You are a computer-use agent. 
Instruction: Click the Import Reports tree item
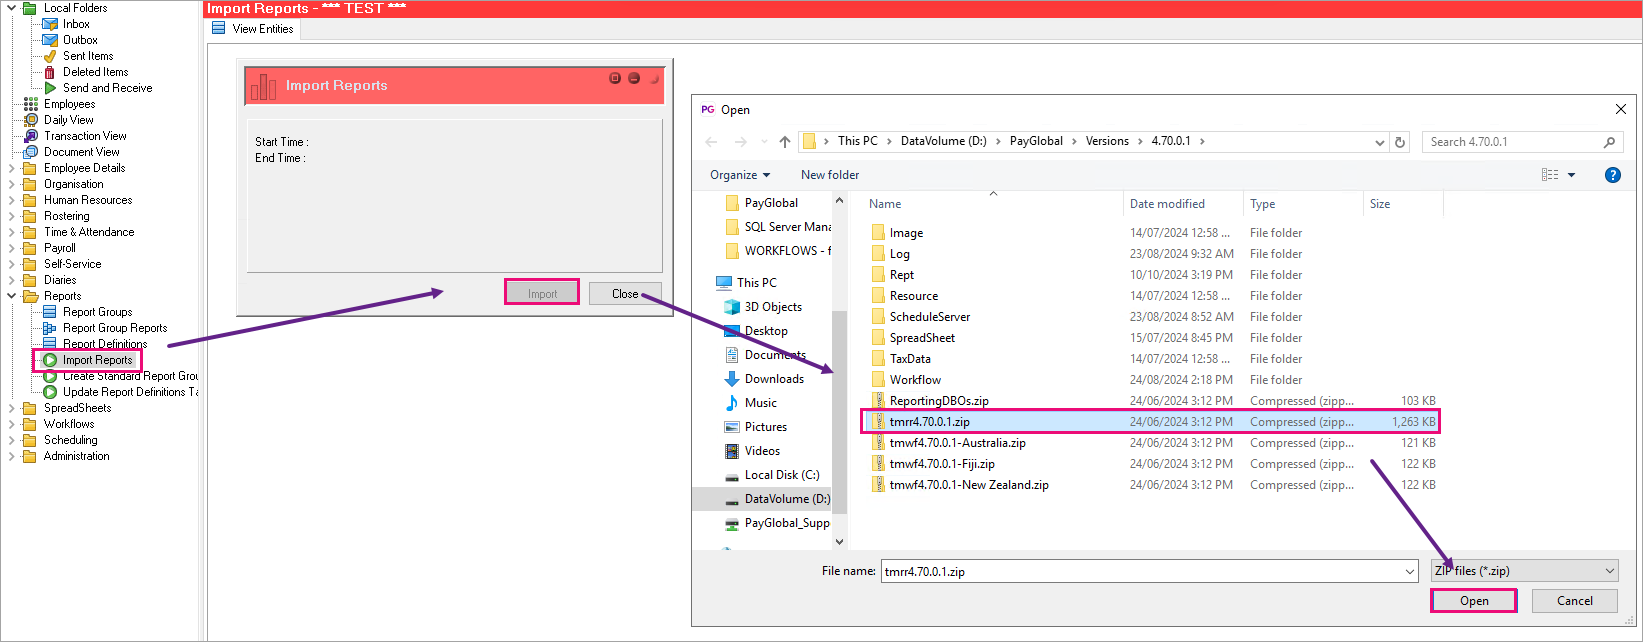[97, 360]
